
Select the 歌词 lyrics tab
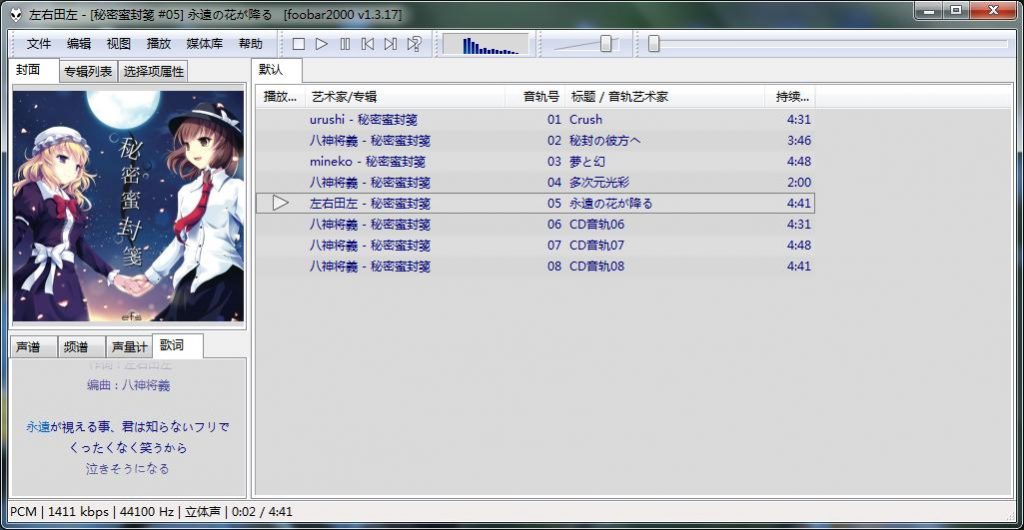(177, 345)
